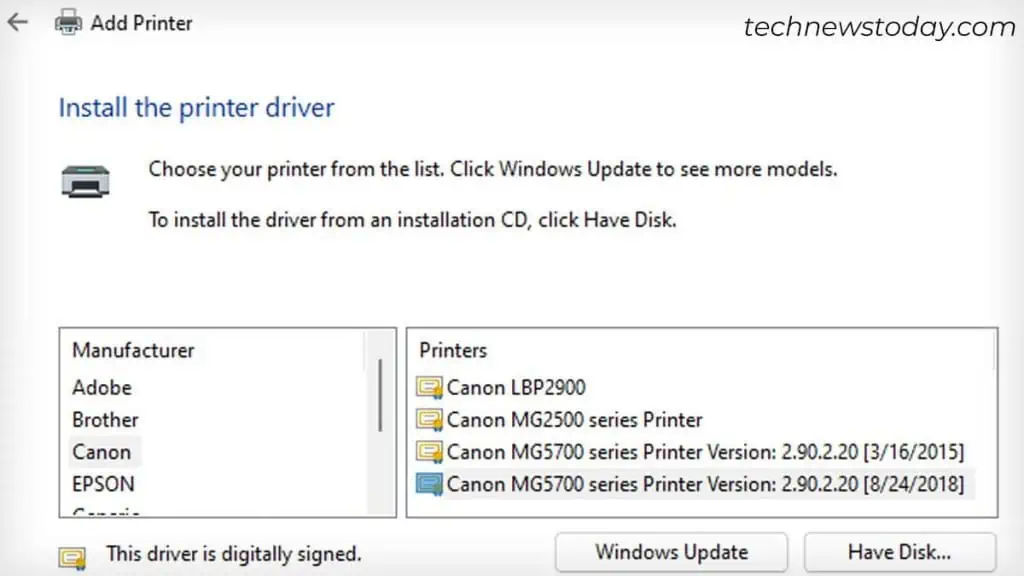
Task: Select Canon MG5700 driver dated 3/16/2015
Action: 705,452
